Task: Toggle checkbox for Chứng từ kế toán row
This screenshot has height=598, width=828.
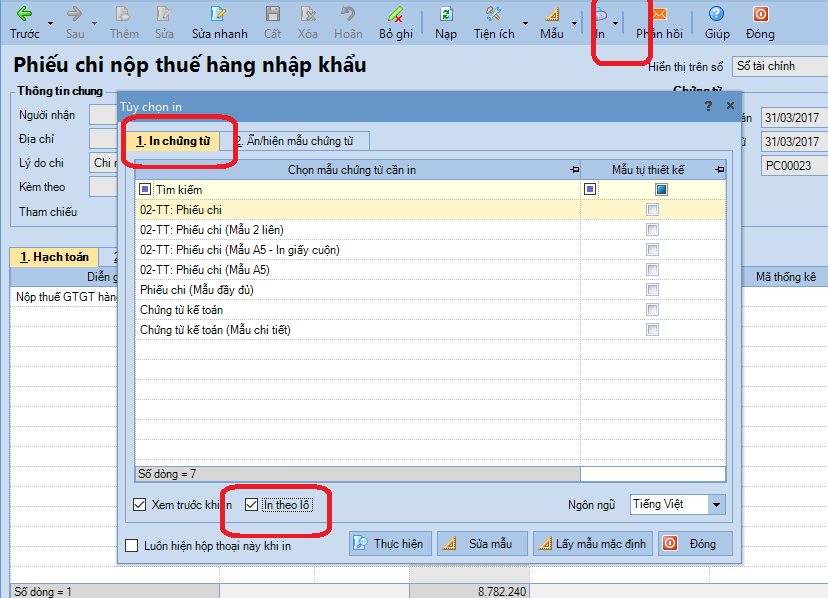Action: (653, 310)
